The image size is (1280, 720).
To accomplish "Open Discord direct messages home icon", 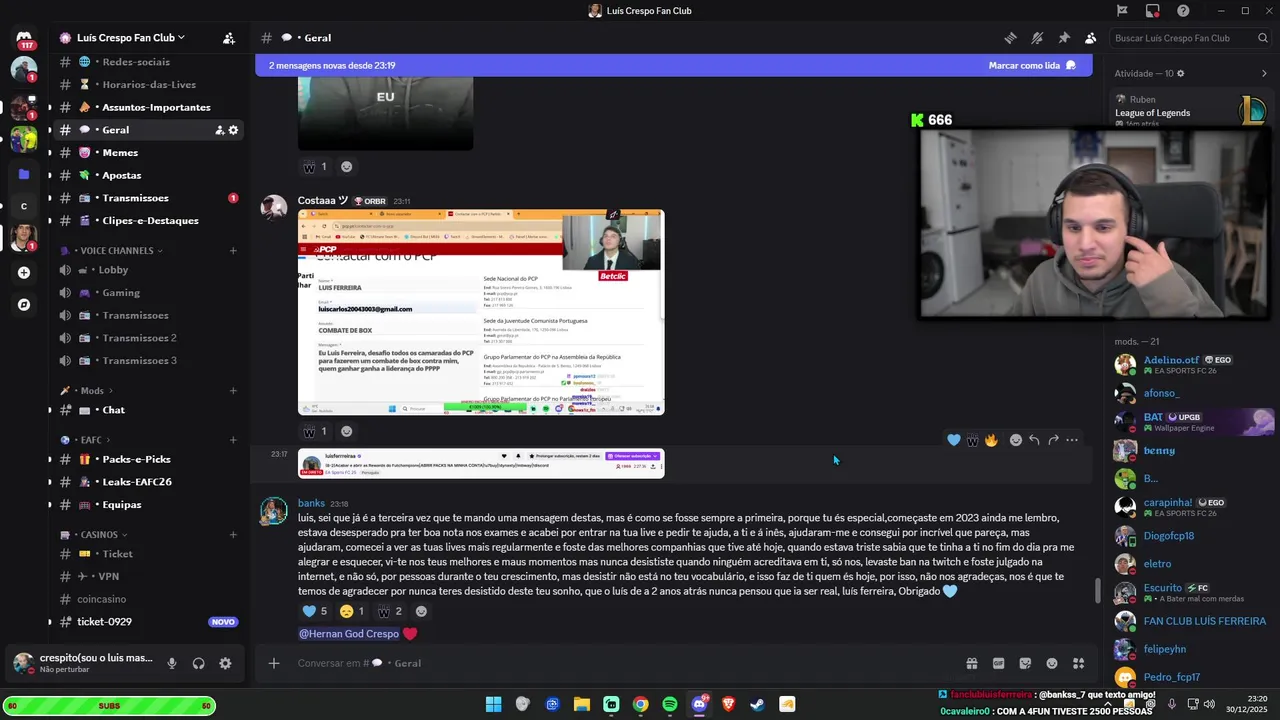I will click(24, 38).
